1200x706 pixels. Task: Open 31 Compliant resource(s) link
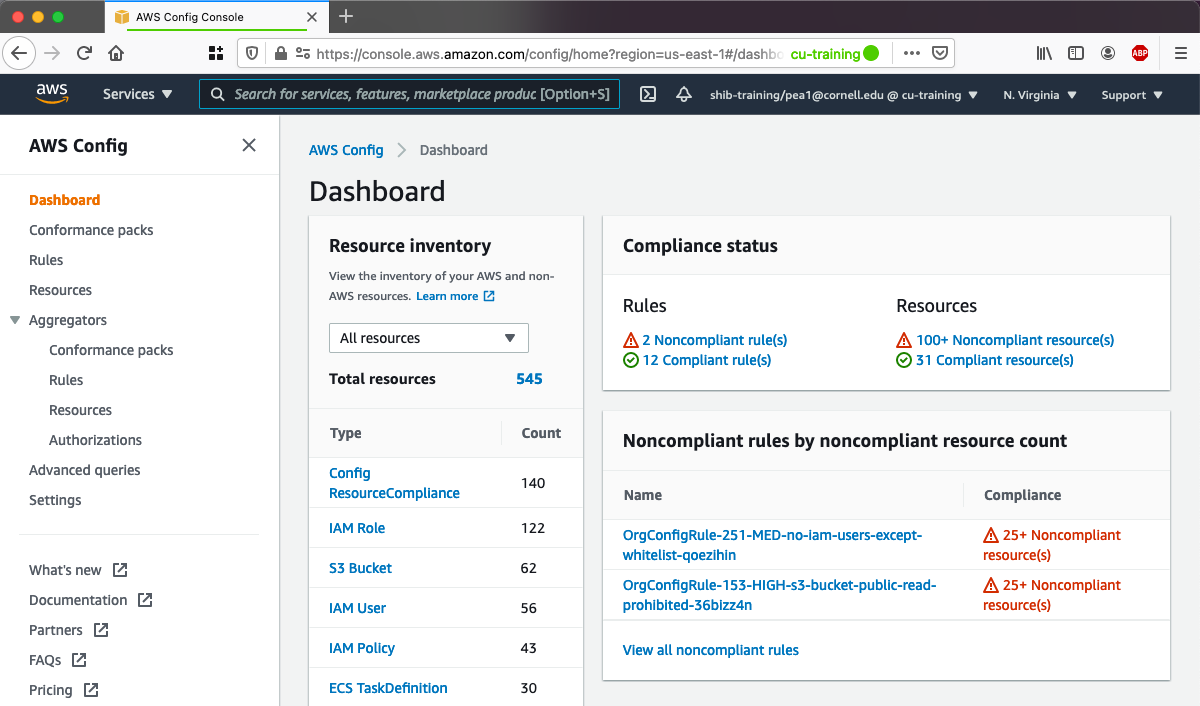[x=995, y=360]
